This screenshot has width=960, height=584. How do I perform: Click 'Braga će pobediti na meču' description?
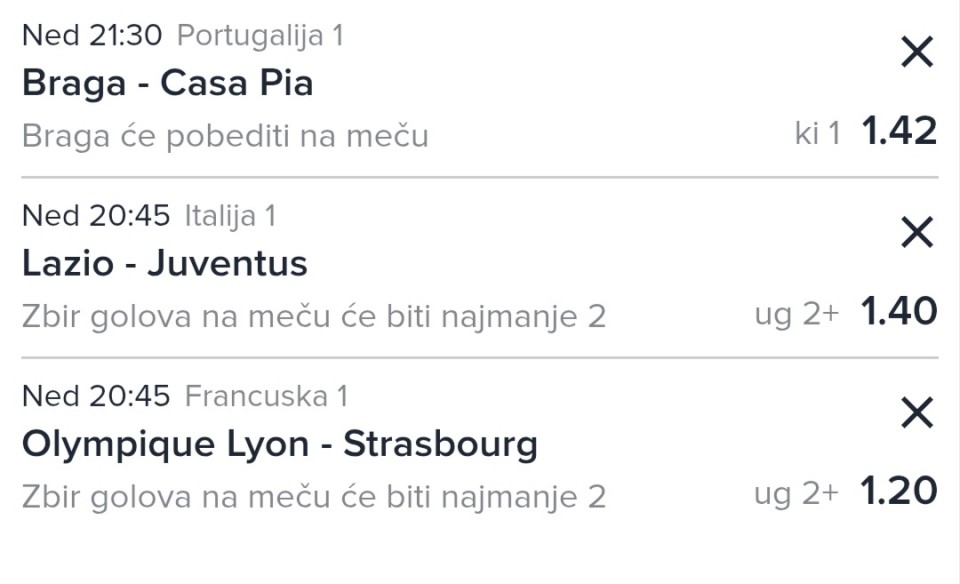pos(225,136)
